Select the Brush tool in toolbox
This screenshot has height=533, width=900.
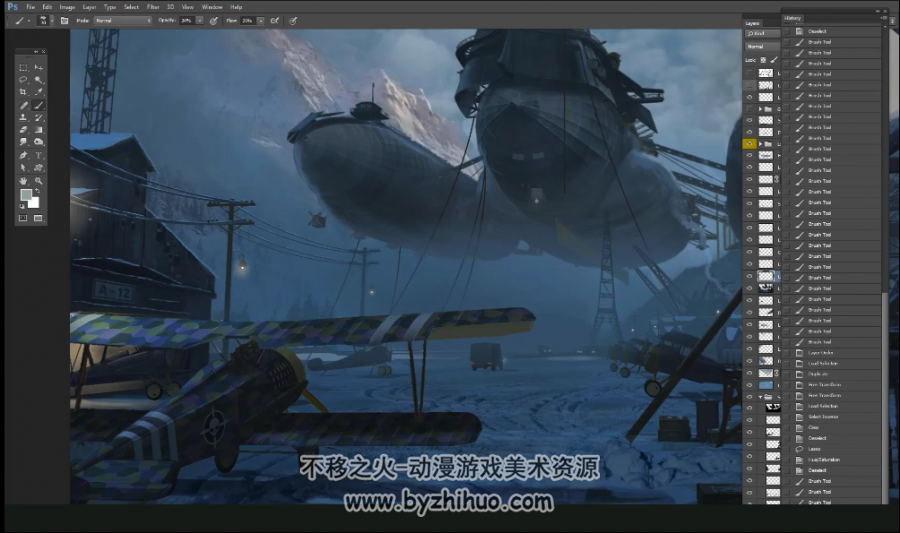pos(38,106)
